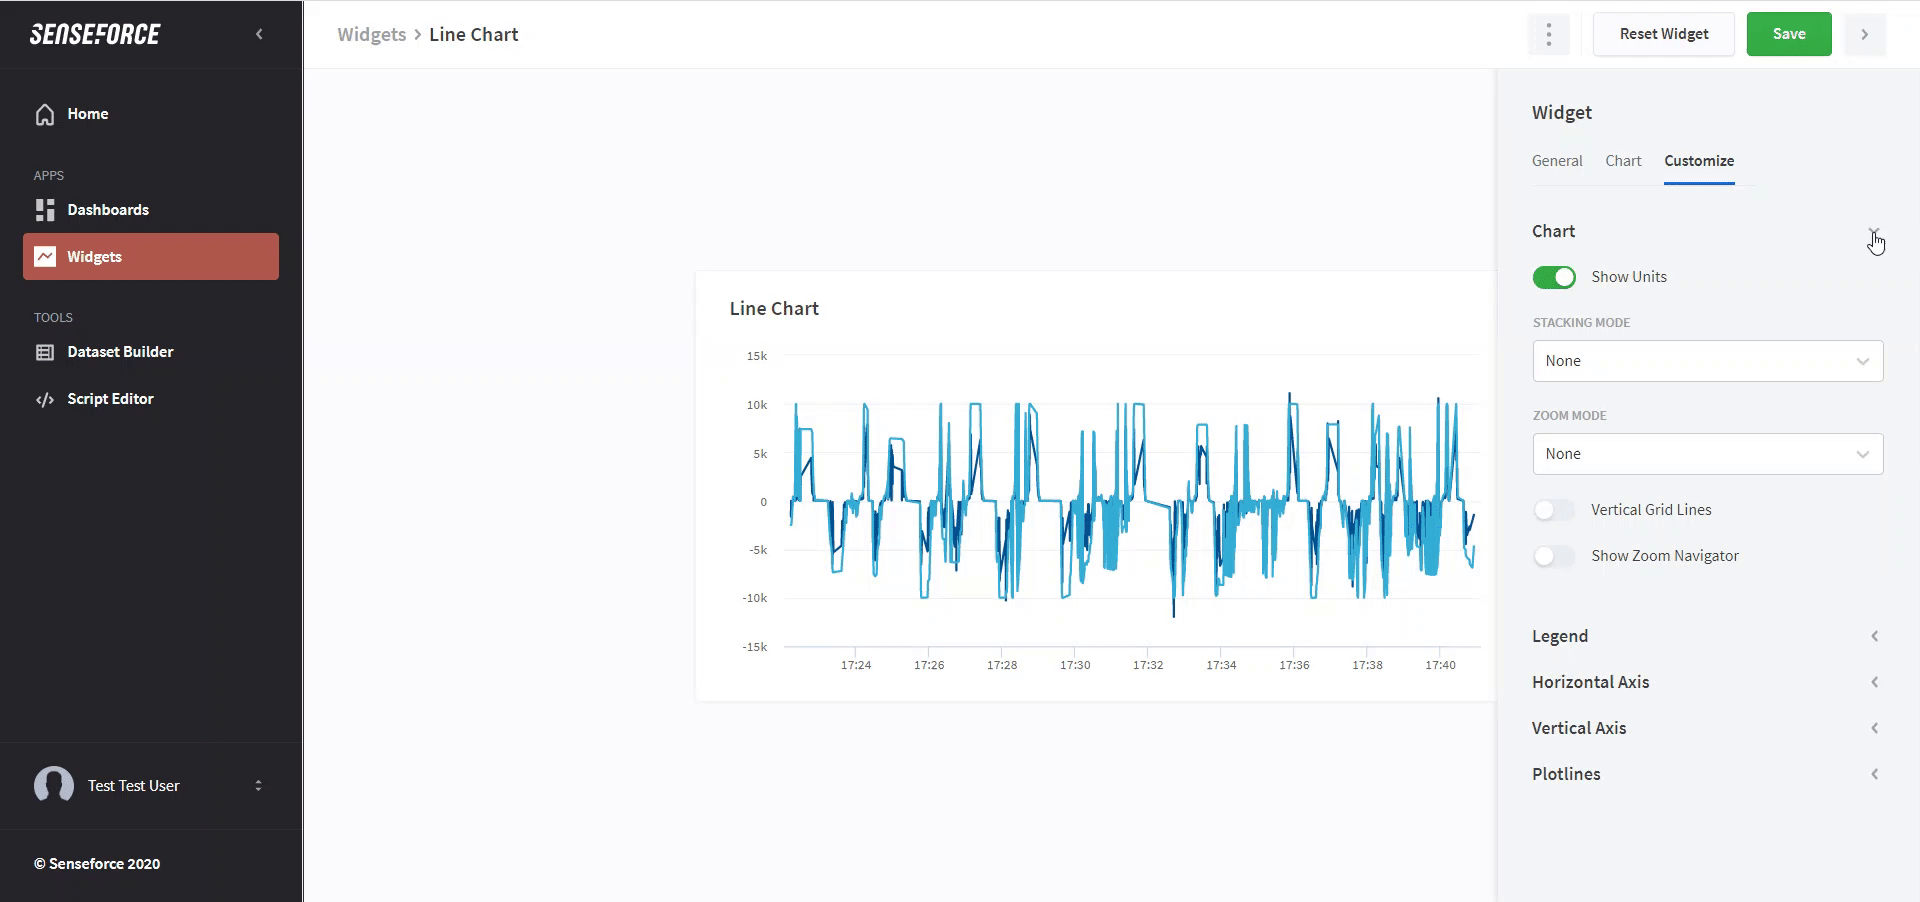This screenshot has height=902, width=1920.
Task: Expand the Horizontal Axis section
Action: (x=1874, y=682)
